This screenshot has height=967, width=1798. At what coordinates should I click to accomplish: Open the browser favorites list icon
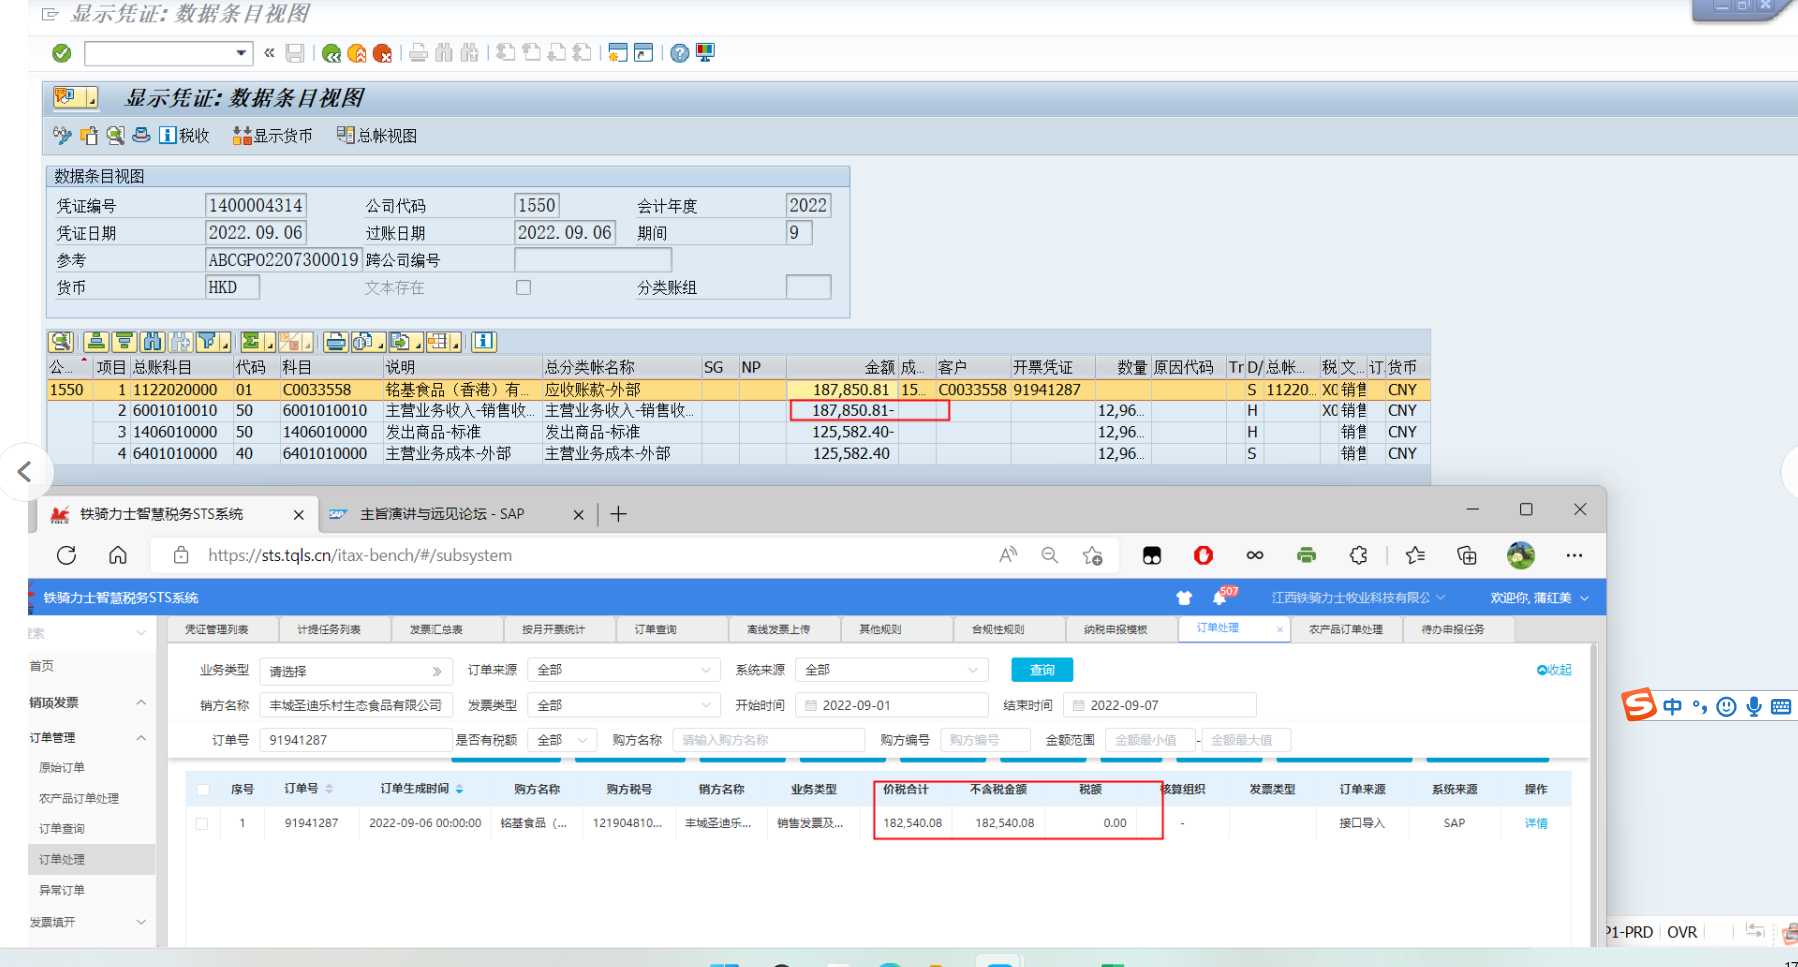coord(1415,555)
